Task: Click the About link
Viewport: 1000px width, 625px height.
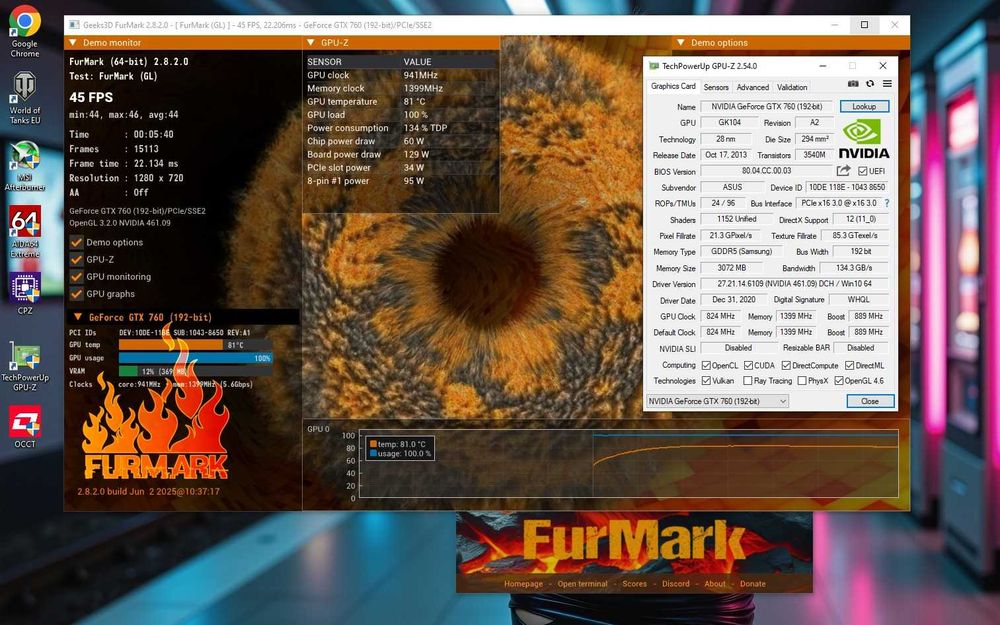Action: 715,584
